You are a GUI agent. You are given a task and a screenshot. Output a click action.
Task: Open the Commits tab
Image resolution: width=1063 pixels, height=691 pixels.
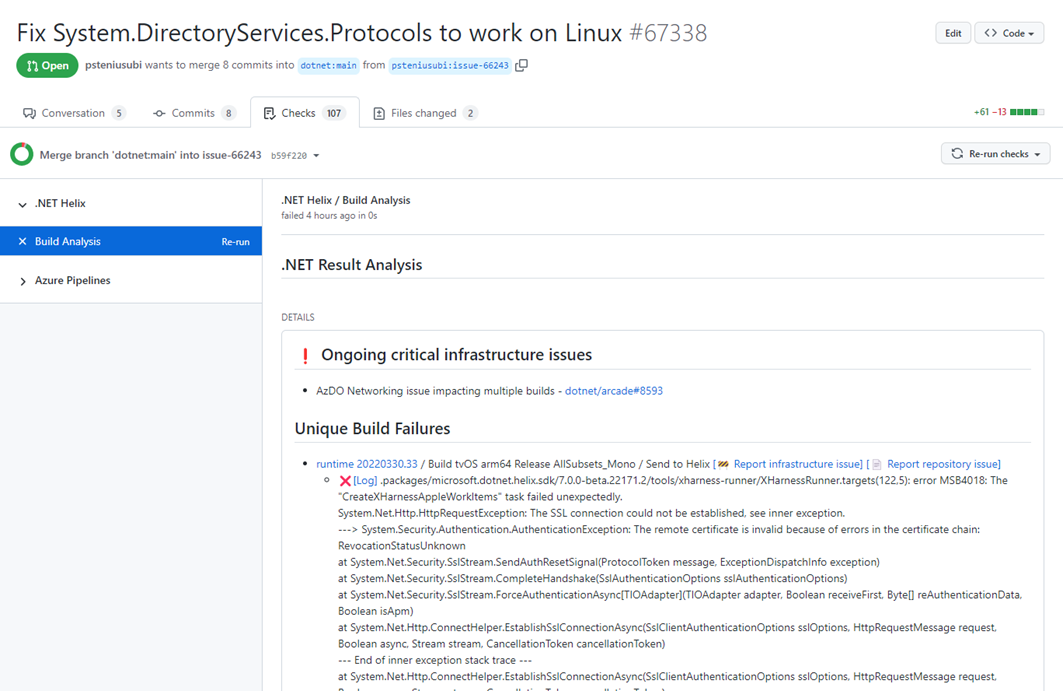193,113
